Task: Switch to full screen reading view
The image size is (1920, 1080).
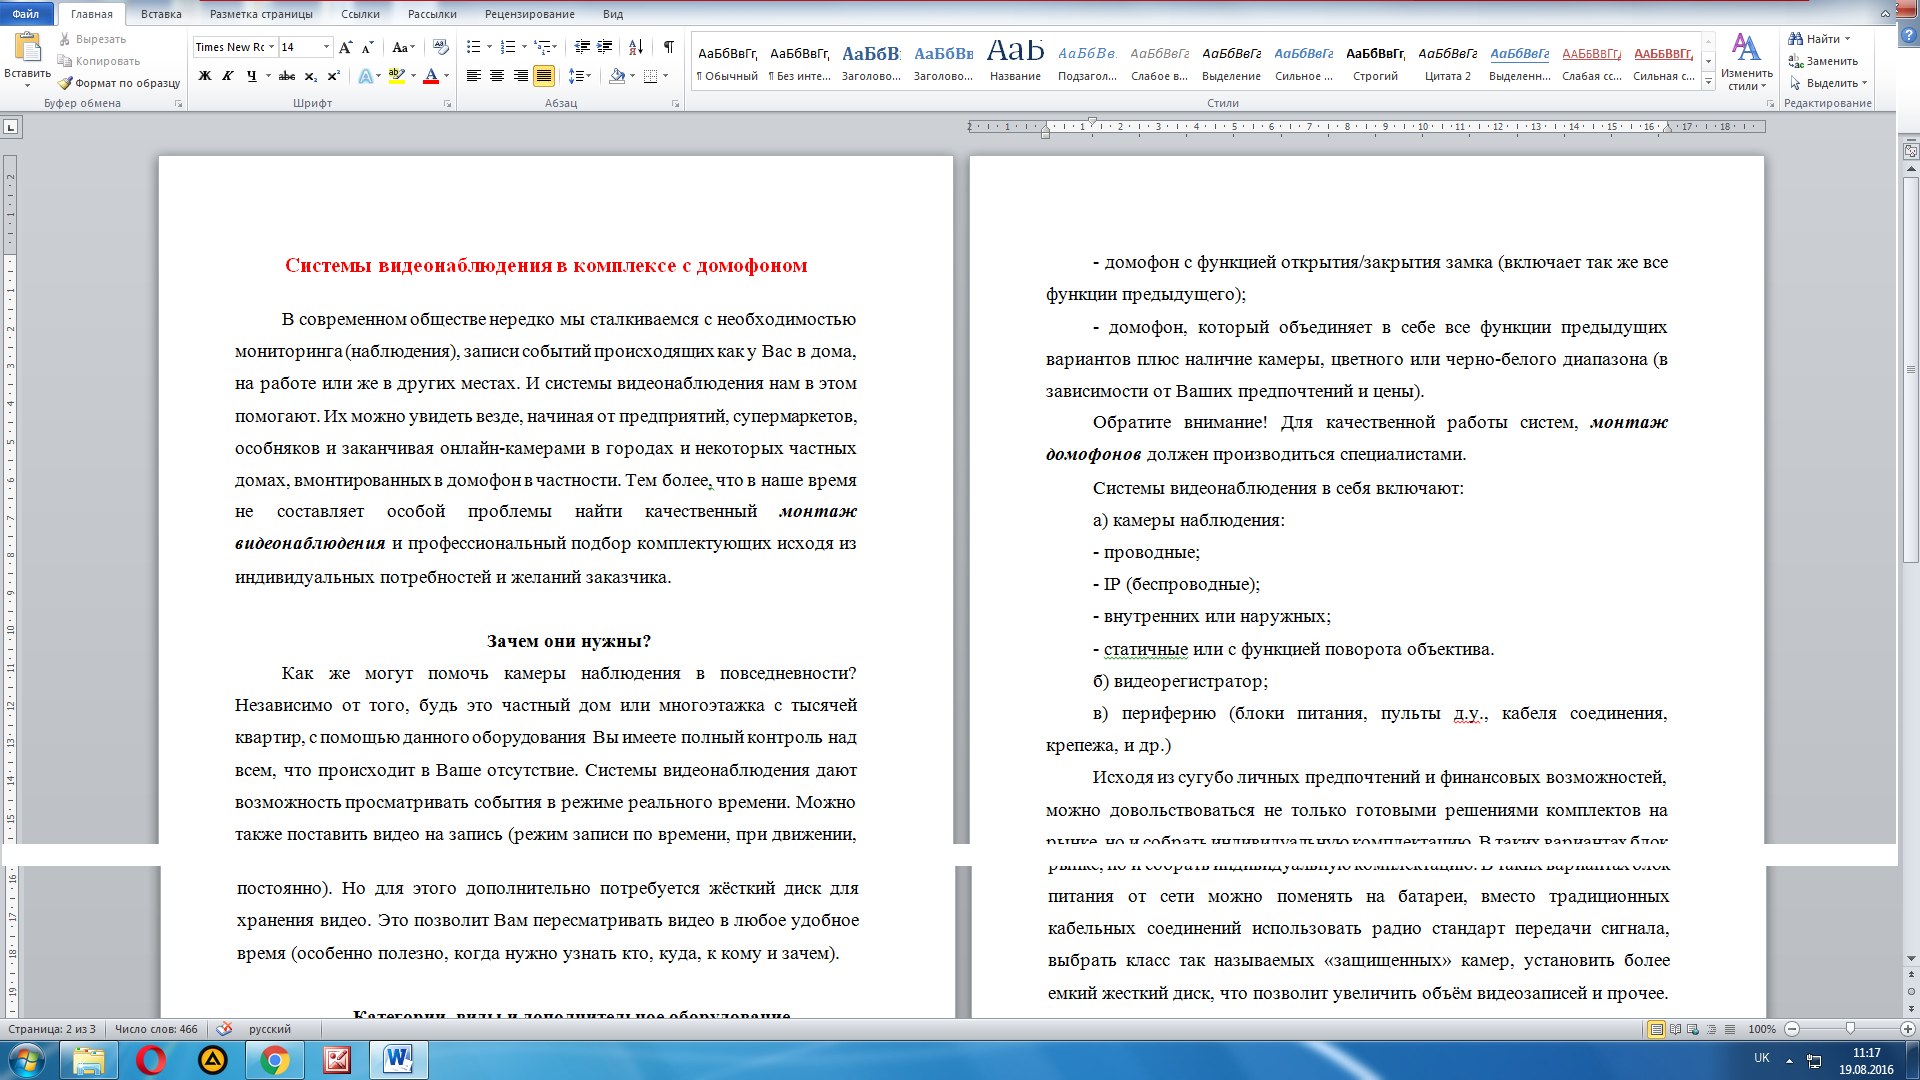Action: [1675, 1029]
